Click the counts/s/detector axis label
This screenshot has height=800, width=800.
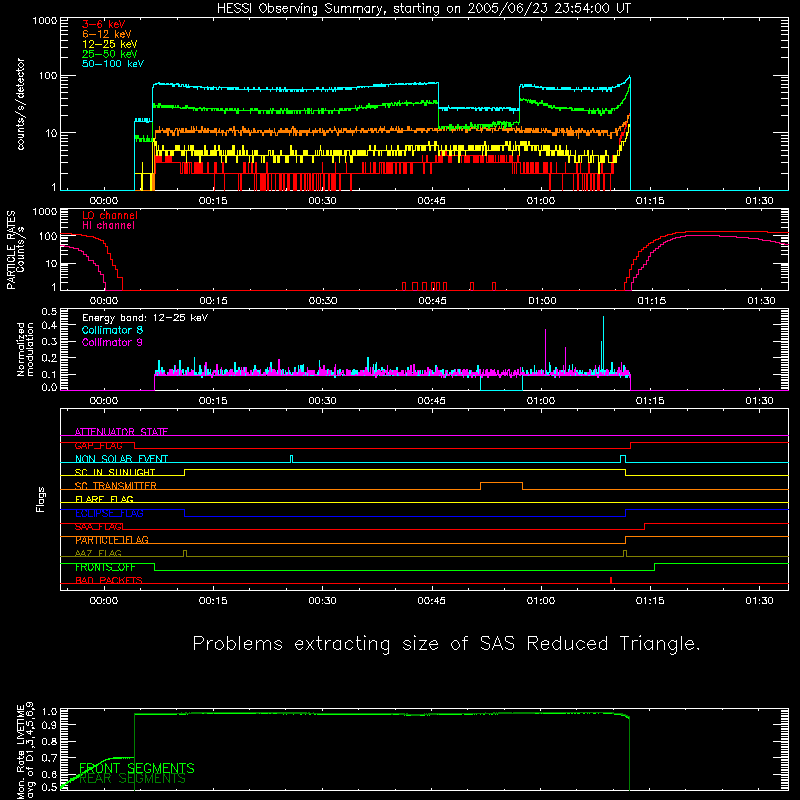[x=20, y=104]
